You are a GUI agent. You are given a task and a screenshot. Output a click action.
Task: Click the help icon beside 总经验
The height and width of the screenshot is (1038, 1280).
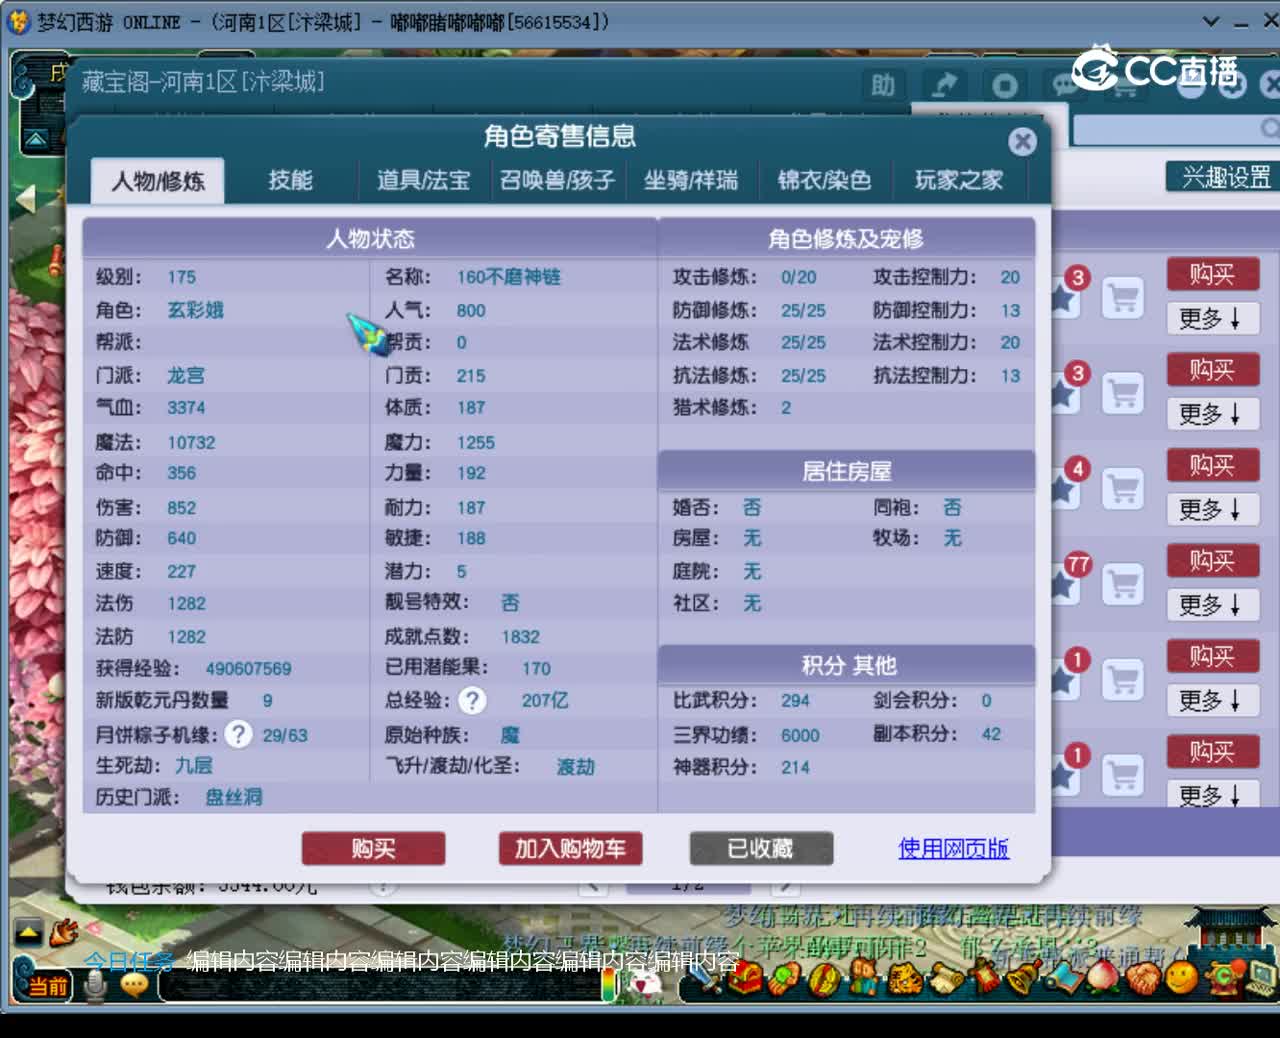coord(472,700)
